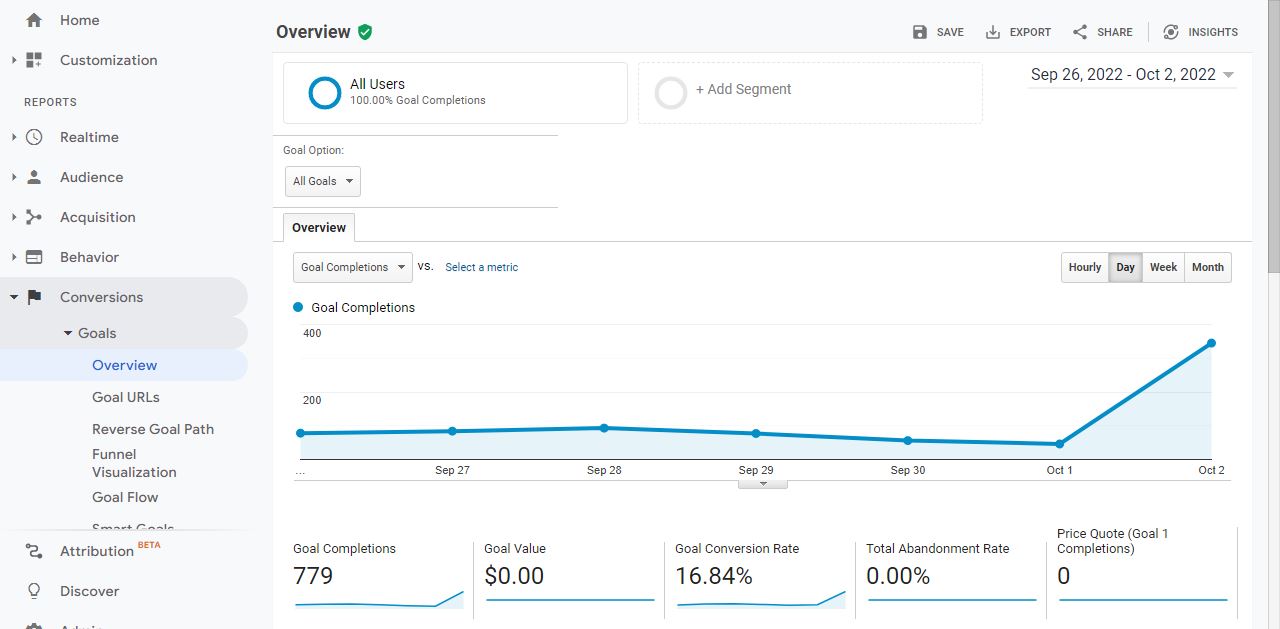This screenshot has width=1280, height=629.
Task: Click Select a metric link
Action: click(482, 267)
